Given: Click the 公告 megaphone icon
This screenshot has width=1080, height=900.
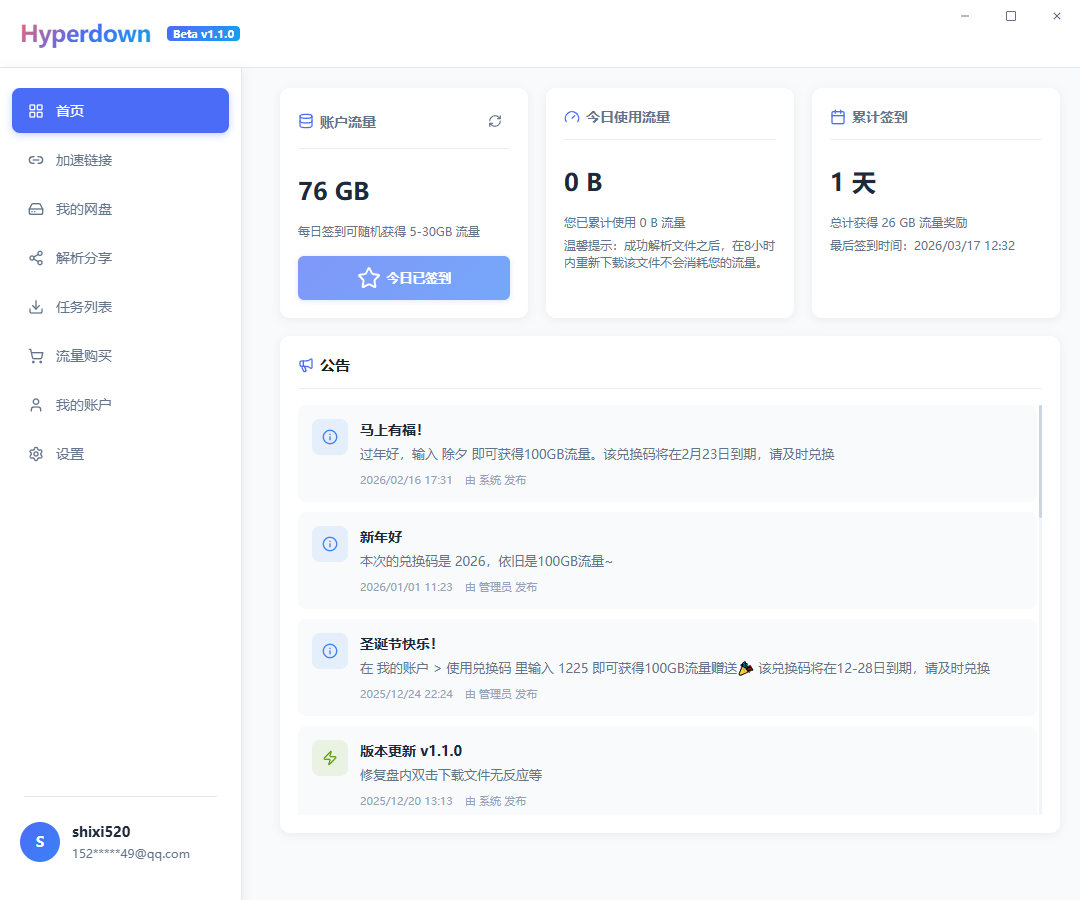Looking at the screenshot, I should click(305, 365).
